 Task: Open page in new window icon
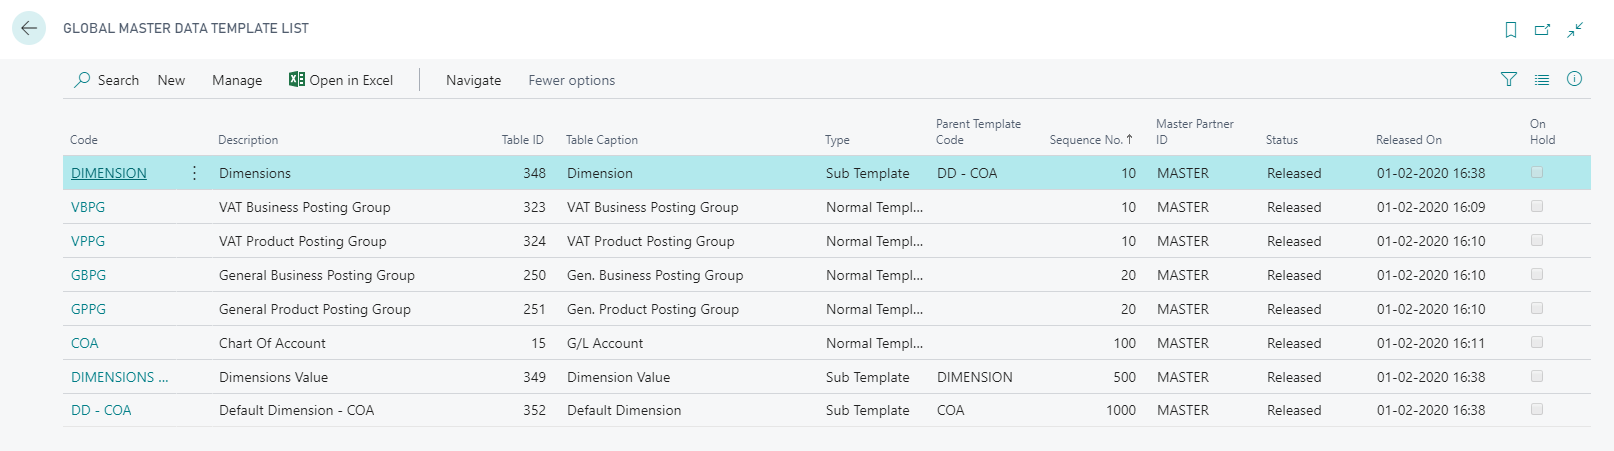1542,30
